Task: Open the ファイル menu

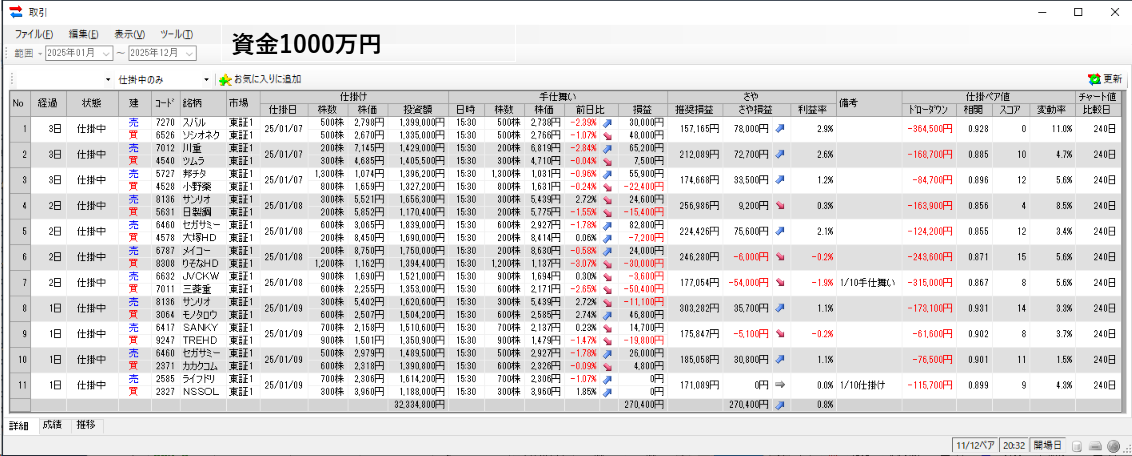Action: point(34,34)
